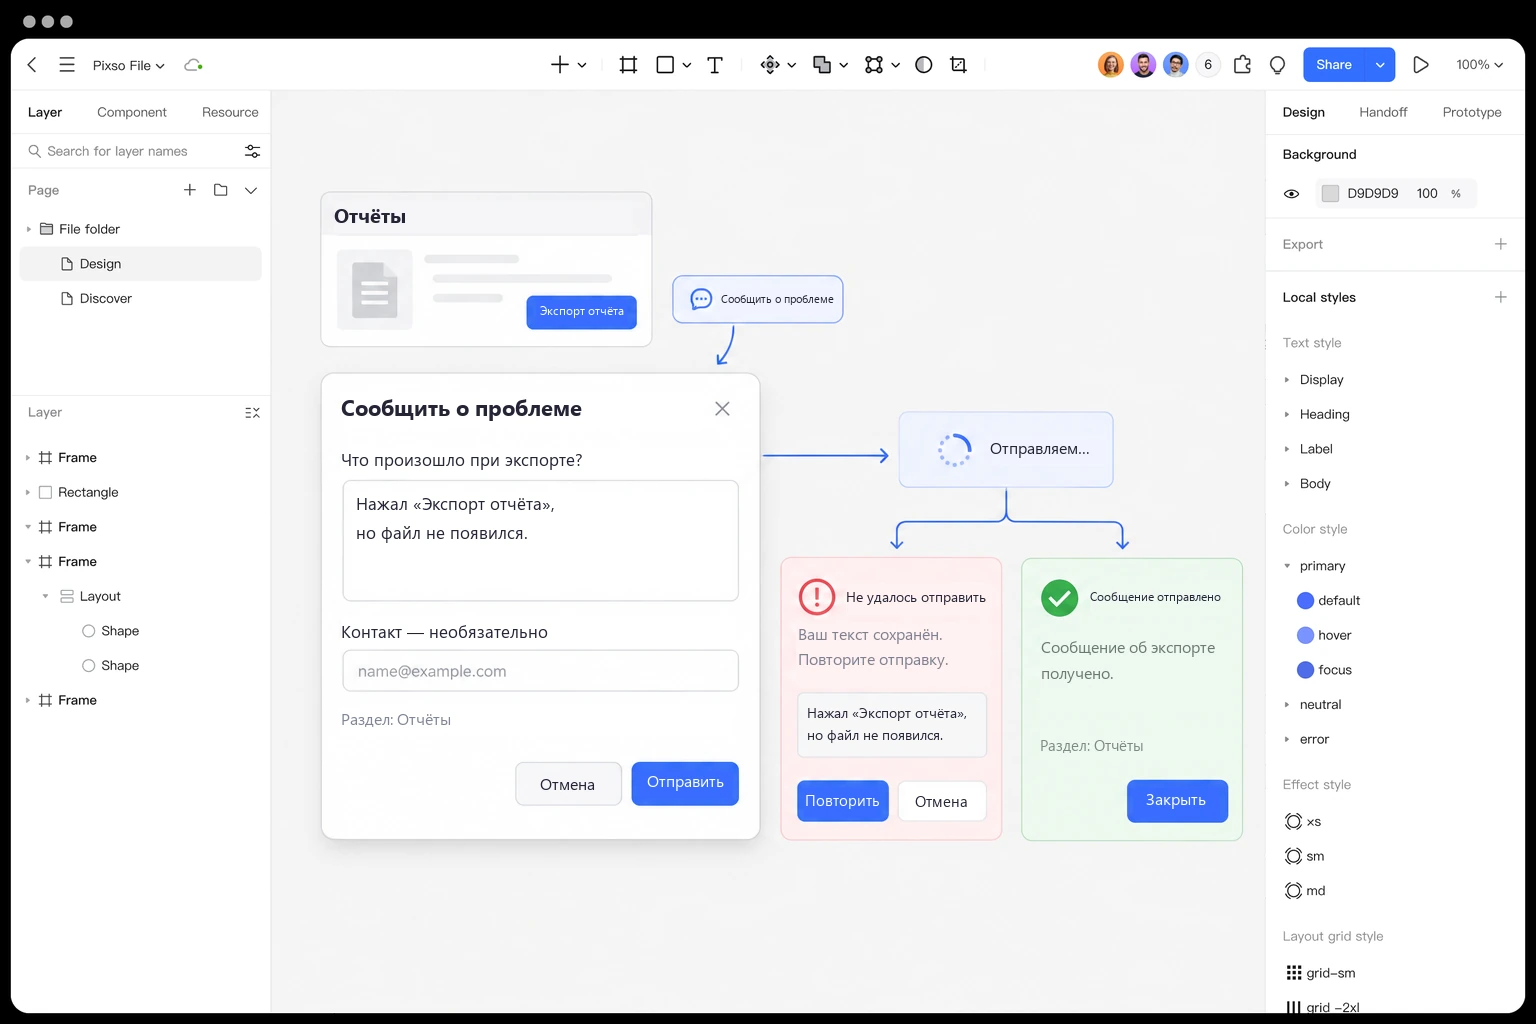Expand the Heading text style group
This screenshot has width=1536, height=1024.
[1287, 414]
